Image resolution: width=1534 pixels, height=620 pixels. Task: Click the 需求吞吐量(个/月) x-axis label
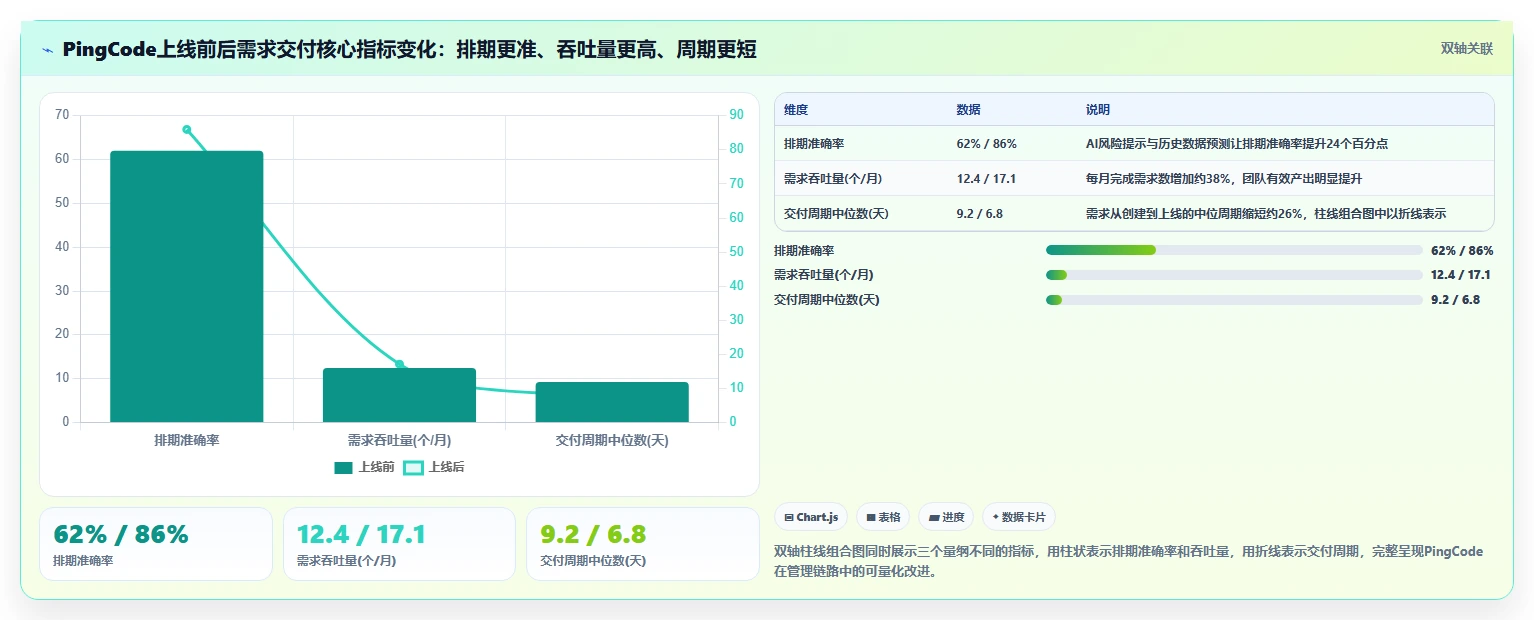coord(399,440)
